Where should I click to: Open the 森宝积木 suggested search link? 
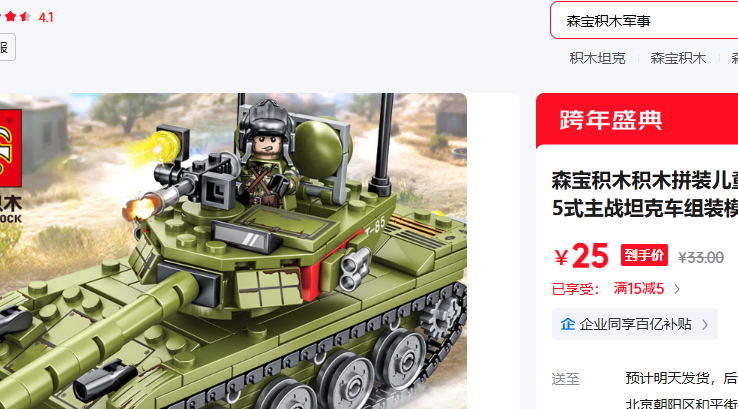pos(678,58)
